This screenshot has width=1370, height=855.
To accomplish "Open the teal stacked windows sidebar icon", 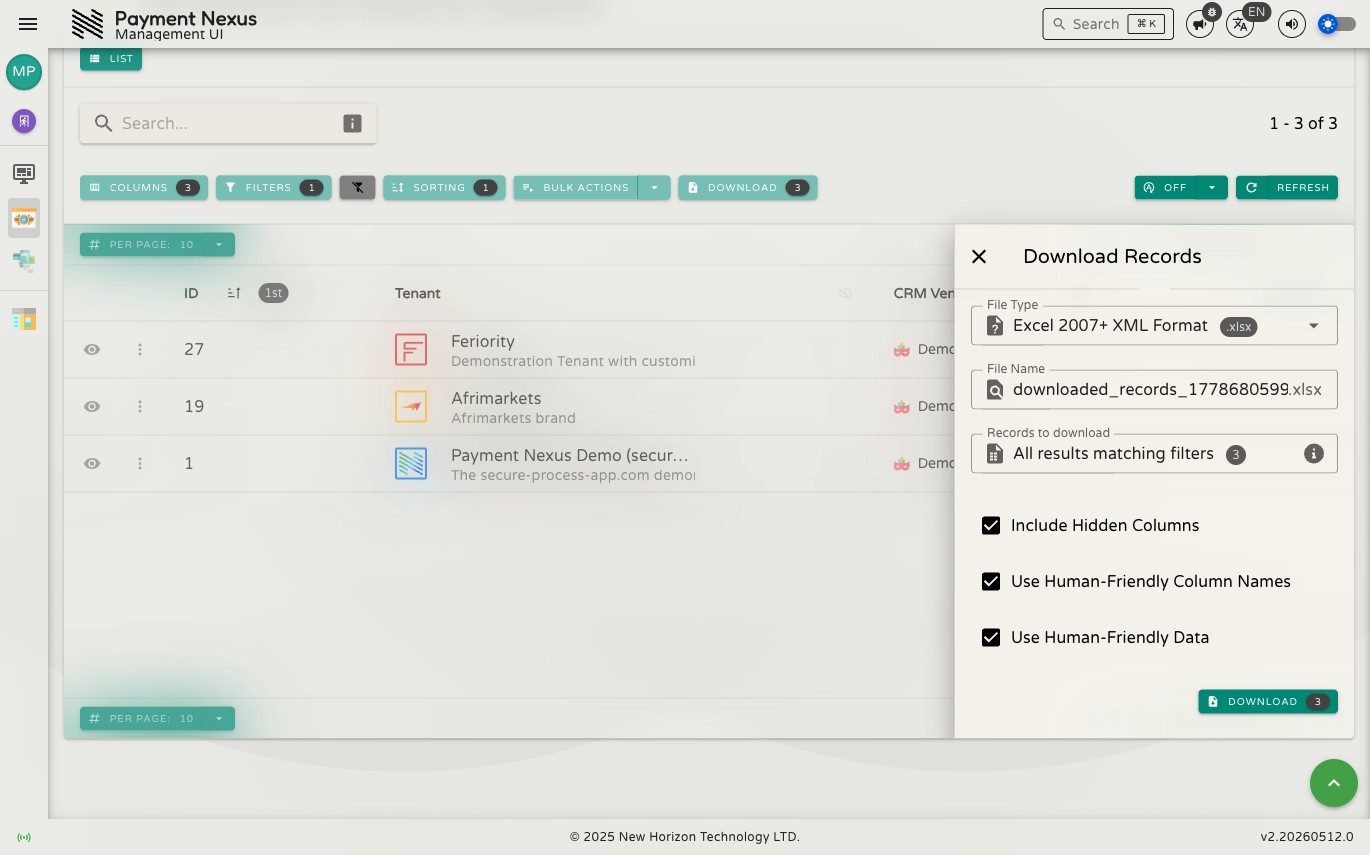I will [x=24, y=261].
